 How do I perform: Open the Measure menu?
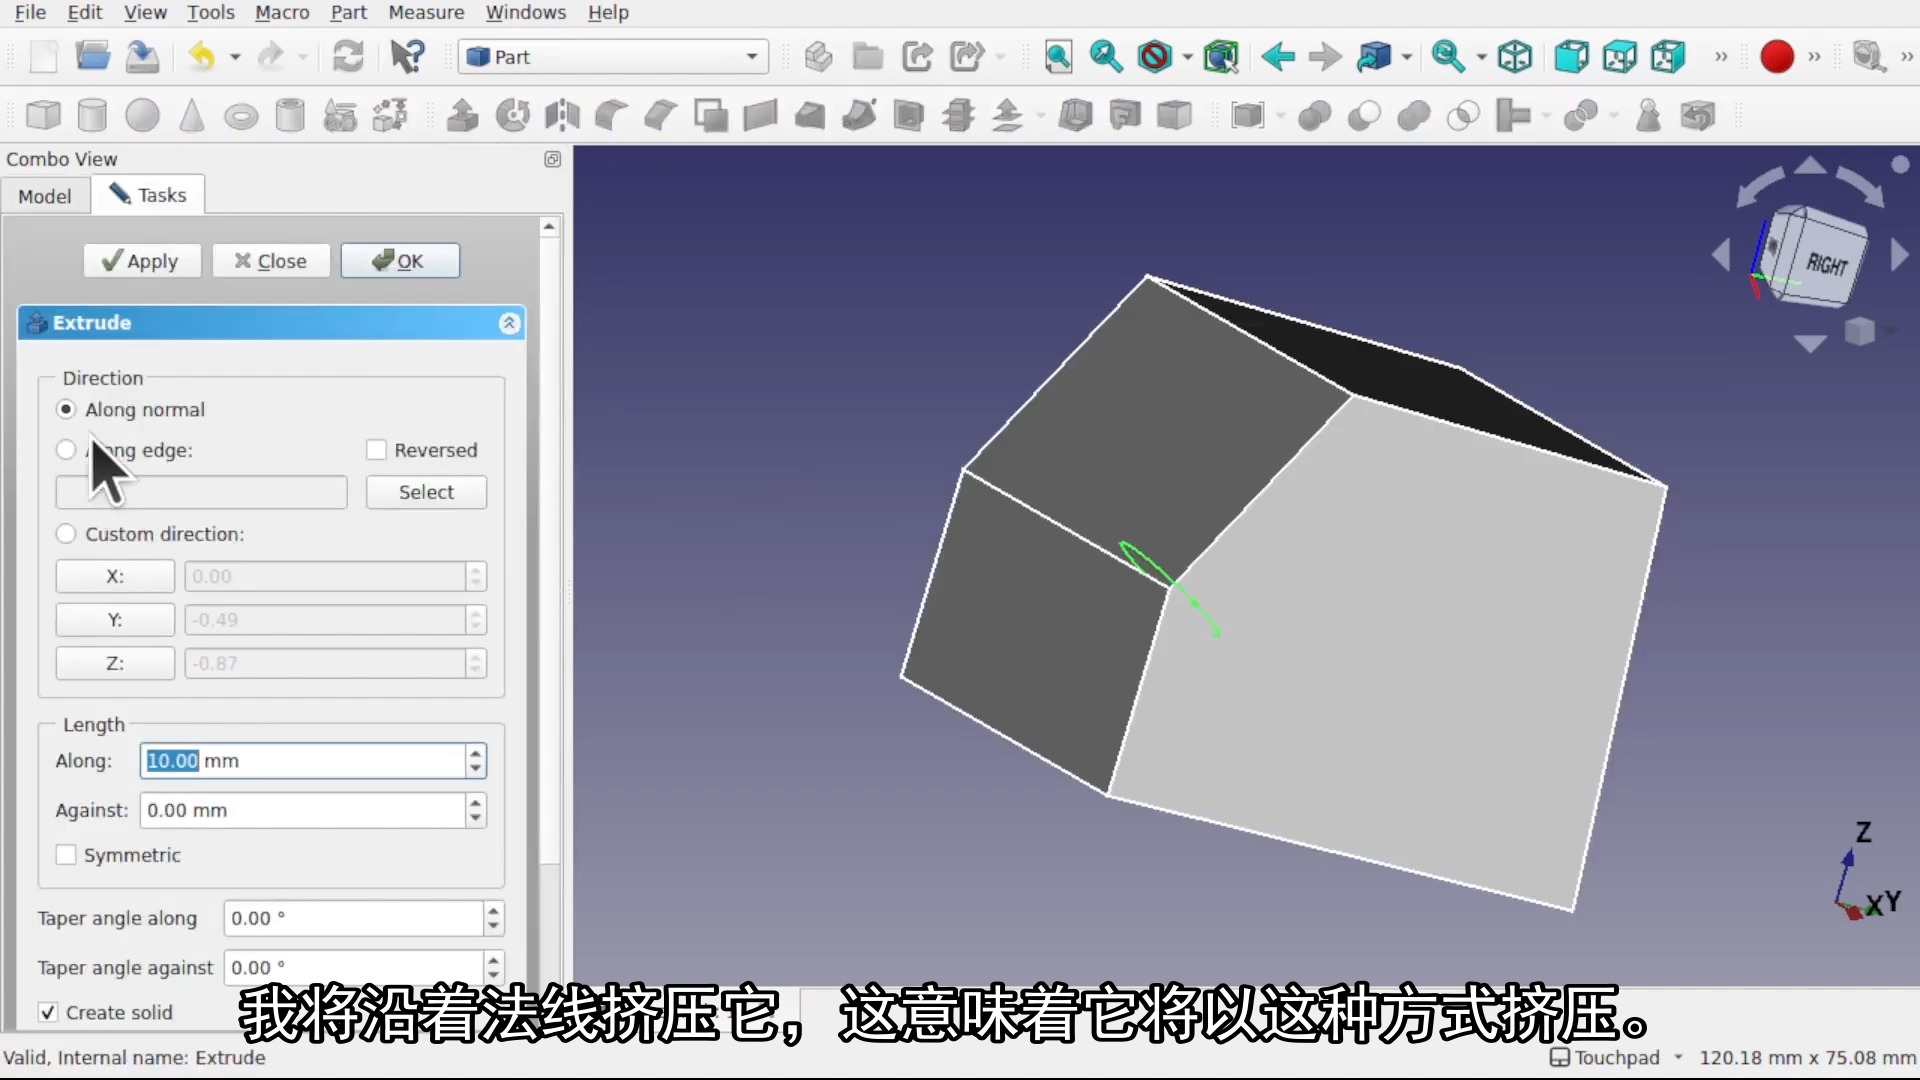tap(426, 12)
